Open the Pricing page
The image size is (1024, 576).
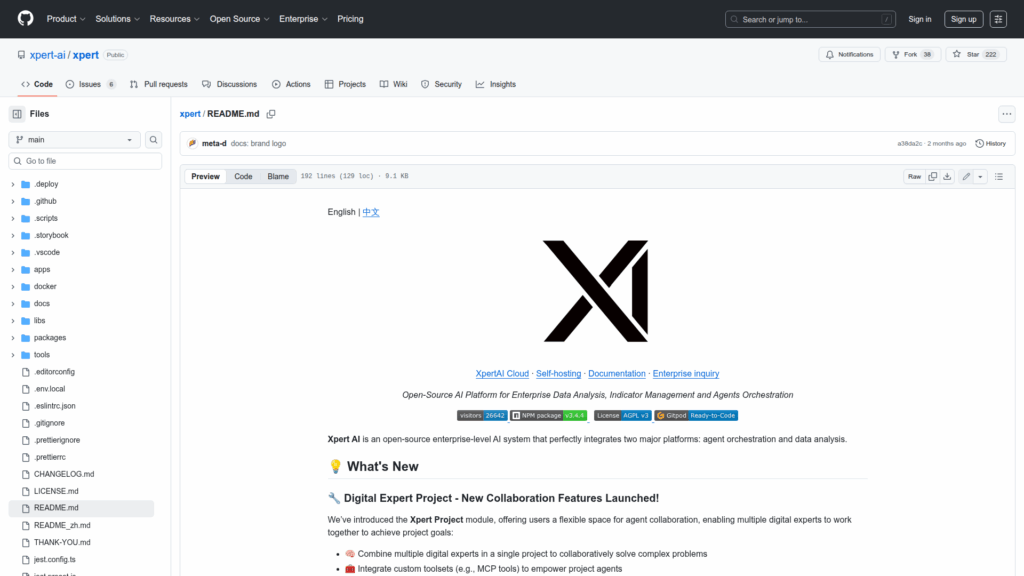click(x=350, y=19)
